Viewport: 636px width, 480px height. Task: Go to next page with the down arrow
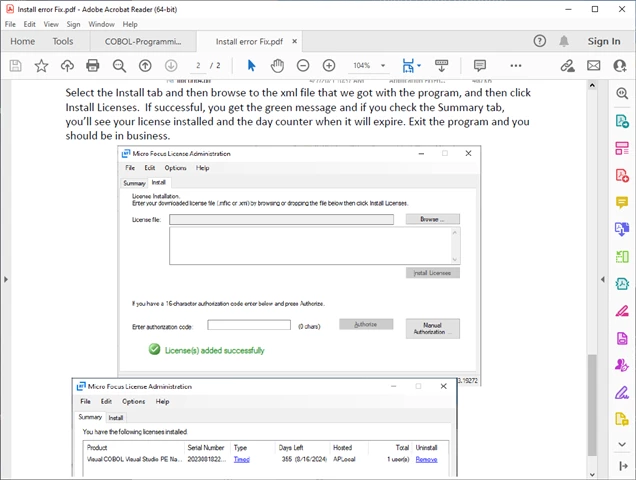point(171,65)
